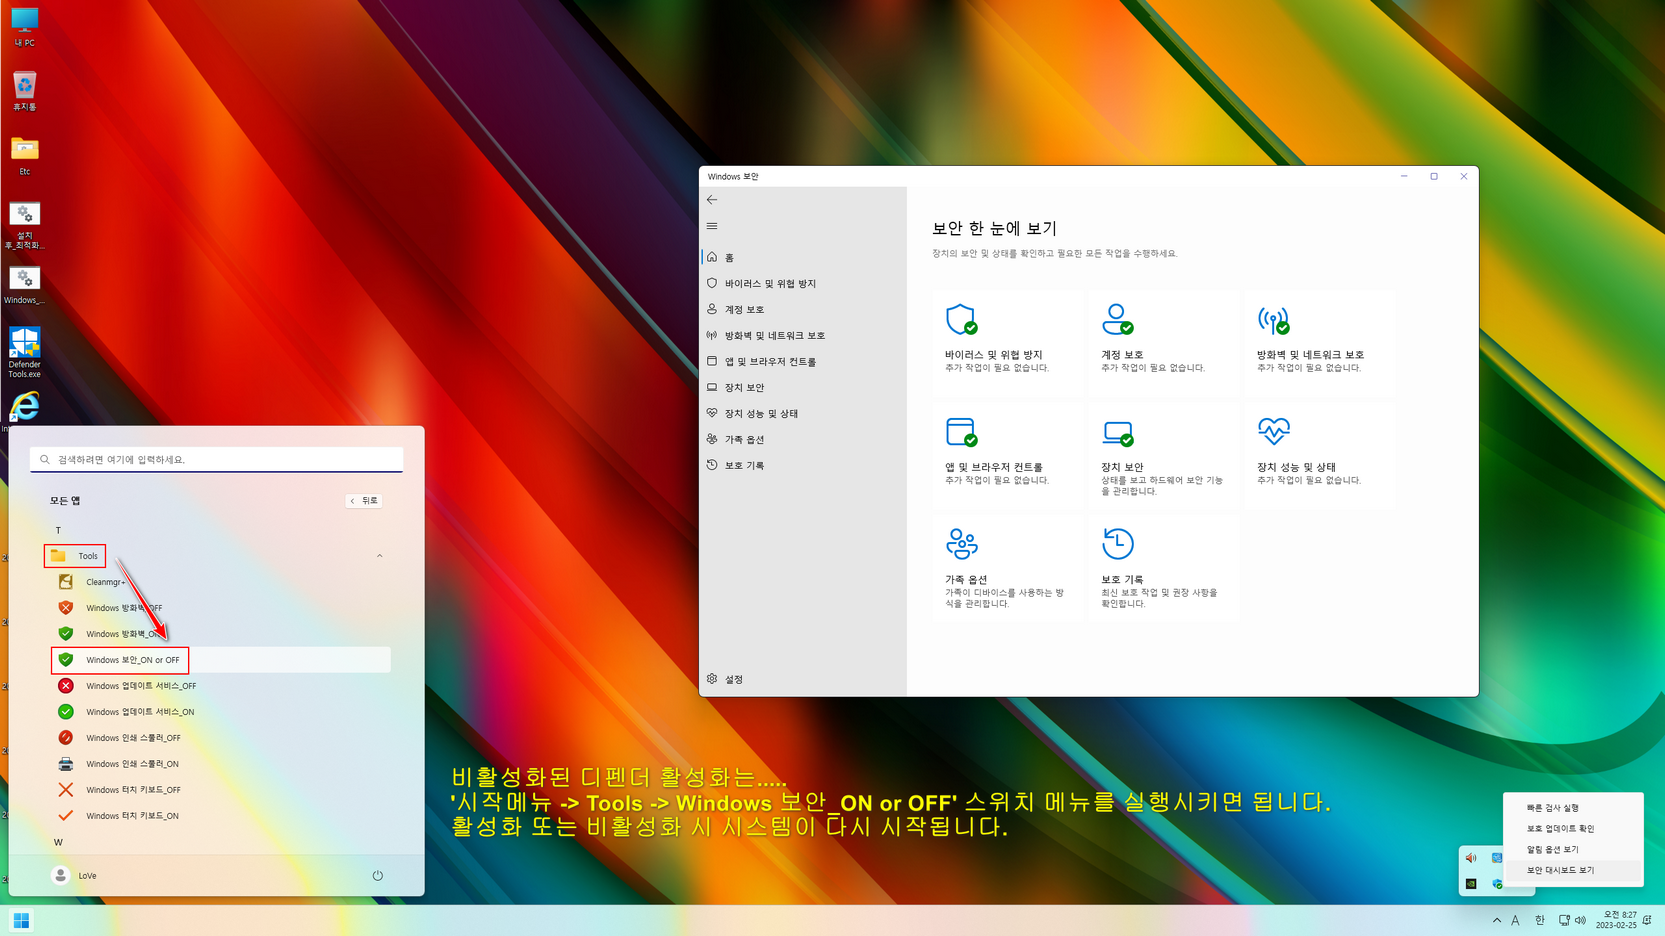
Task: Launch Cleanmgr+ from the Tools folder
Action: point(220,582)
